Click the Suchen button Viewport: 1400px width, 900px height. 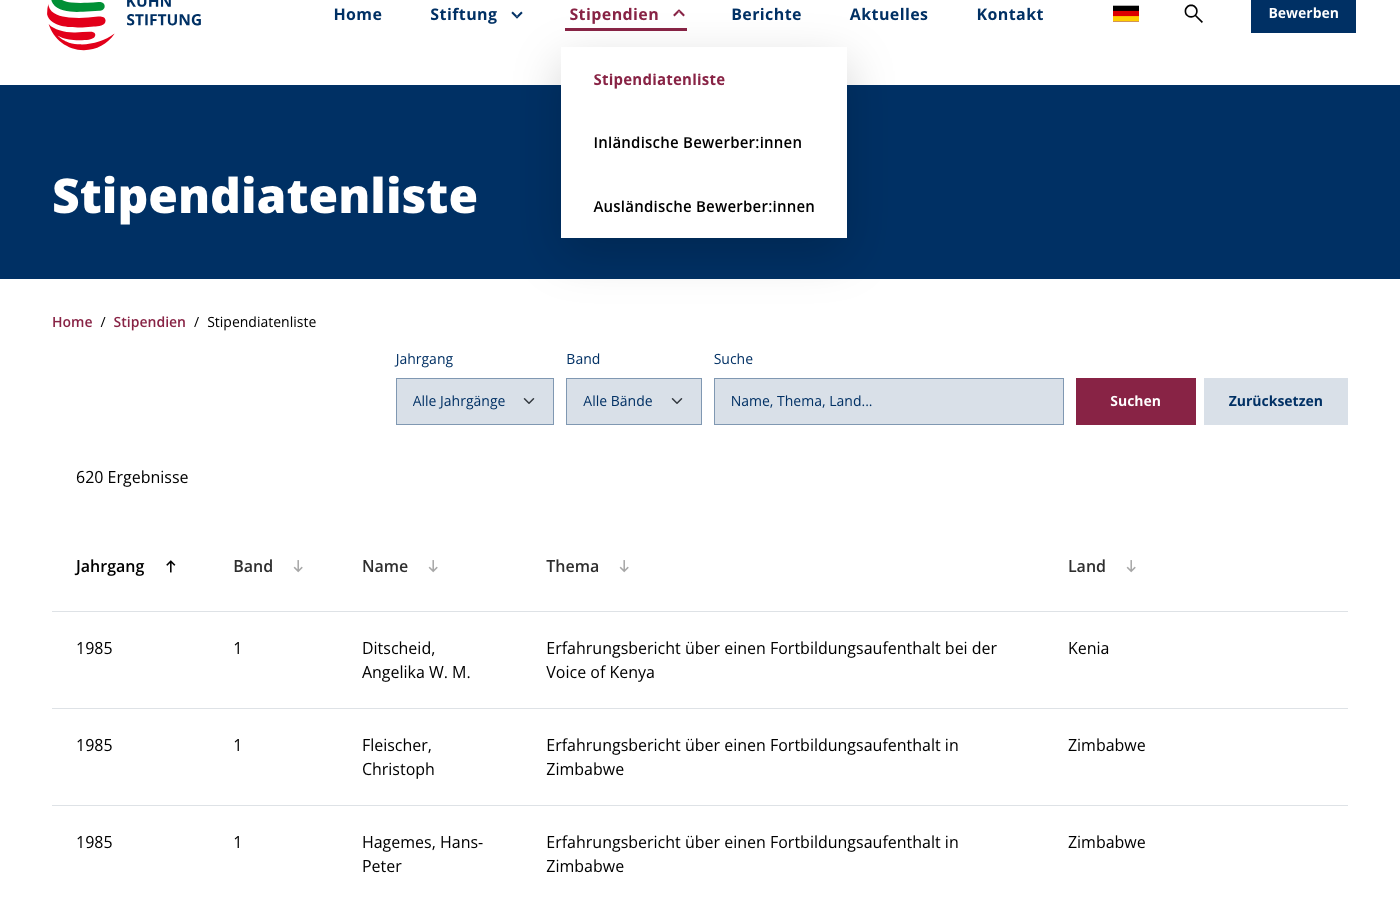point(1136,401)
